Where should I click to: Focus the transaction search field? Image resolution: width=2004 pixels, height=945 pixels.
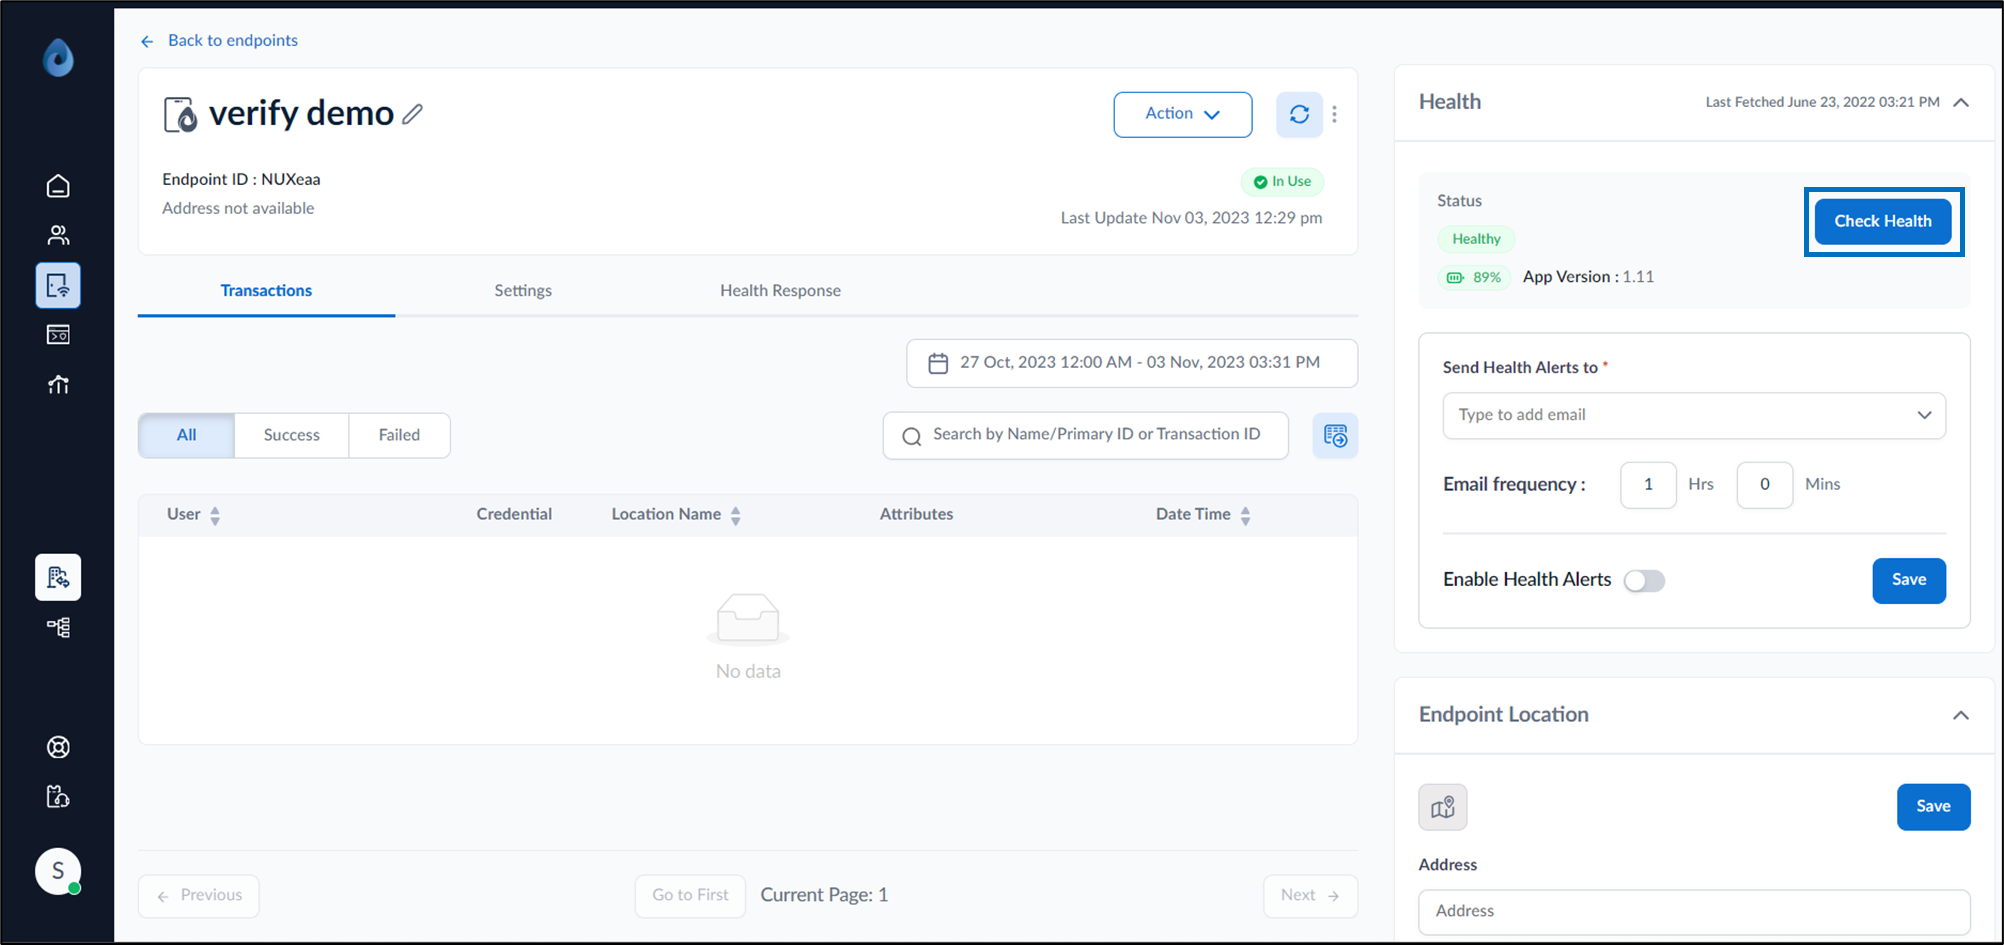click(1085, 435)
